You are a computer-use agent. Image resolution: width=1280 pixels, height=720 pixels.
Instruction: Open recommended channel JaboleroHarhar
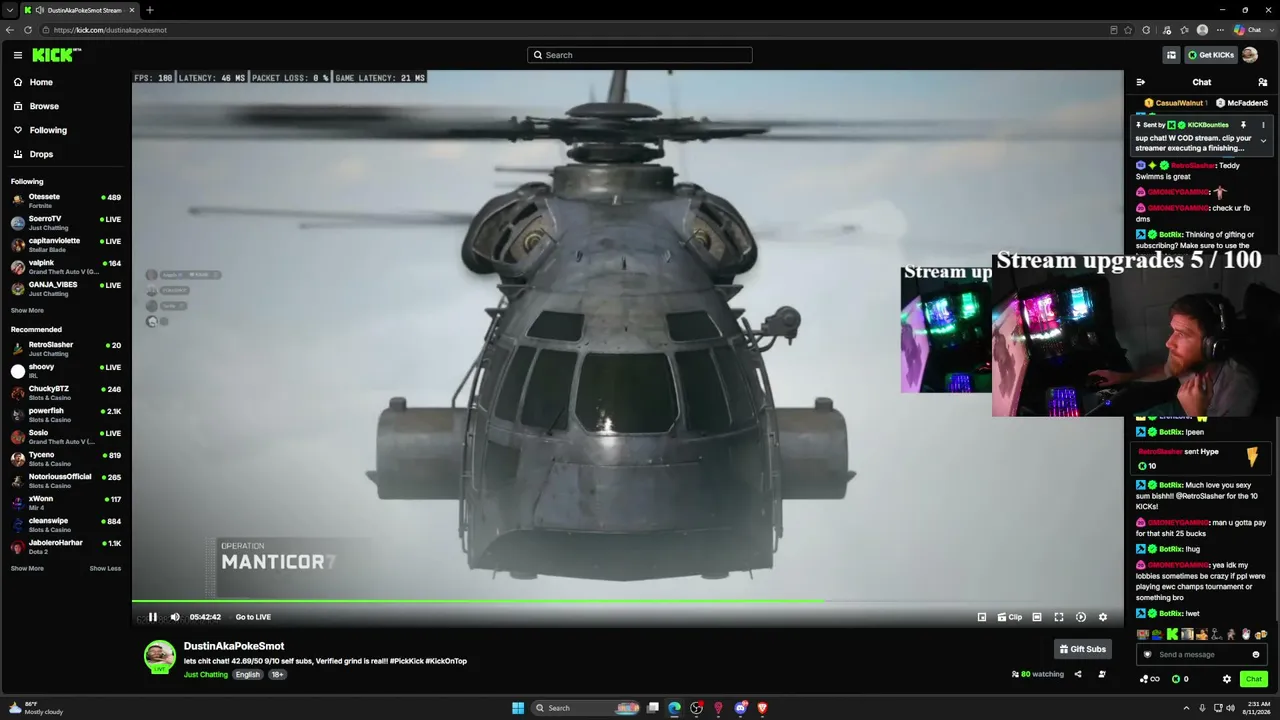66,546
